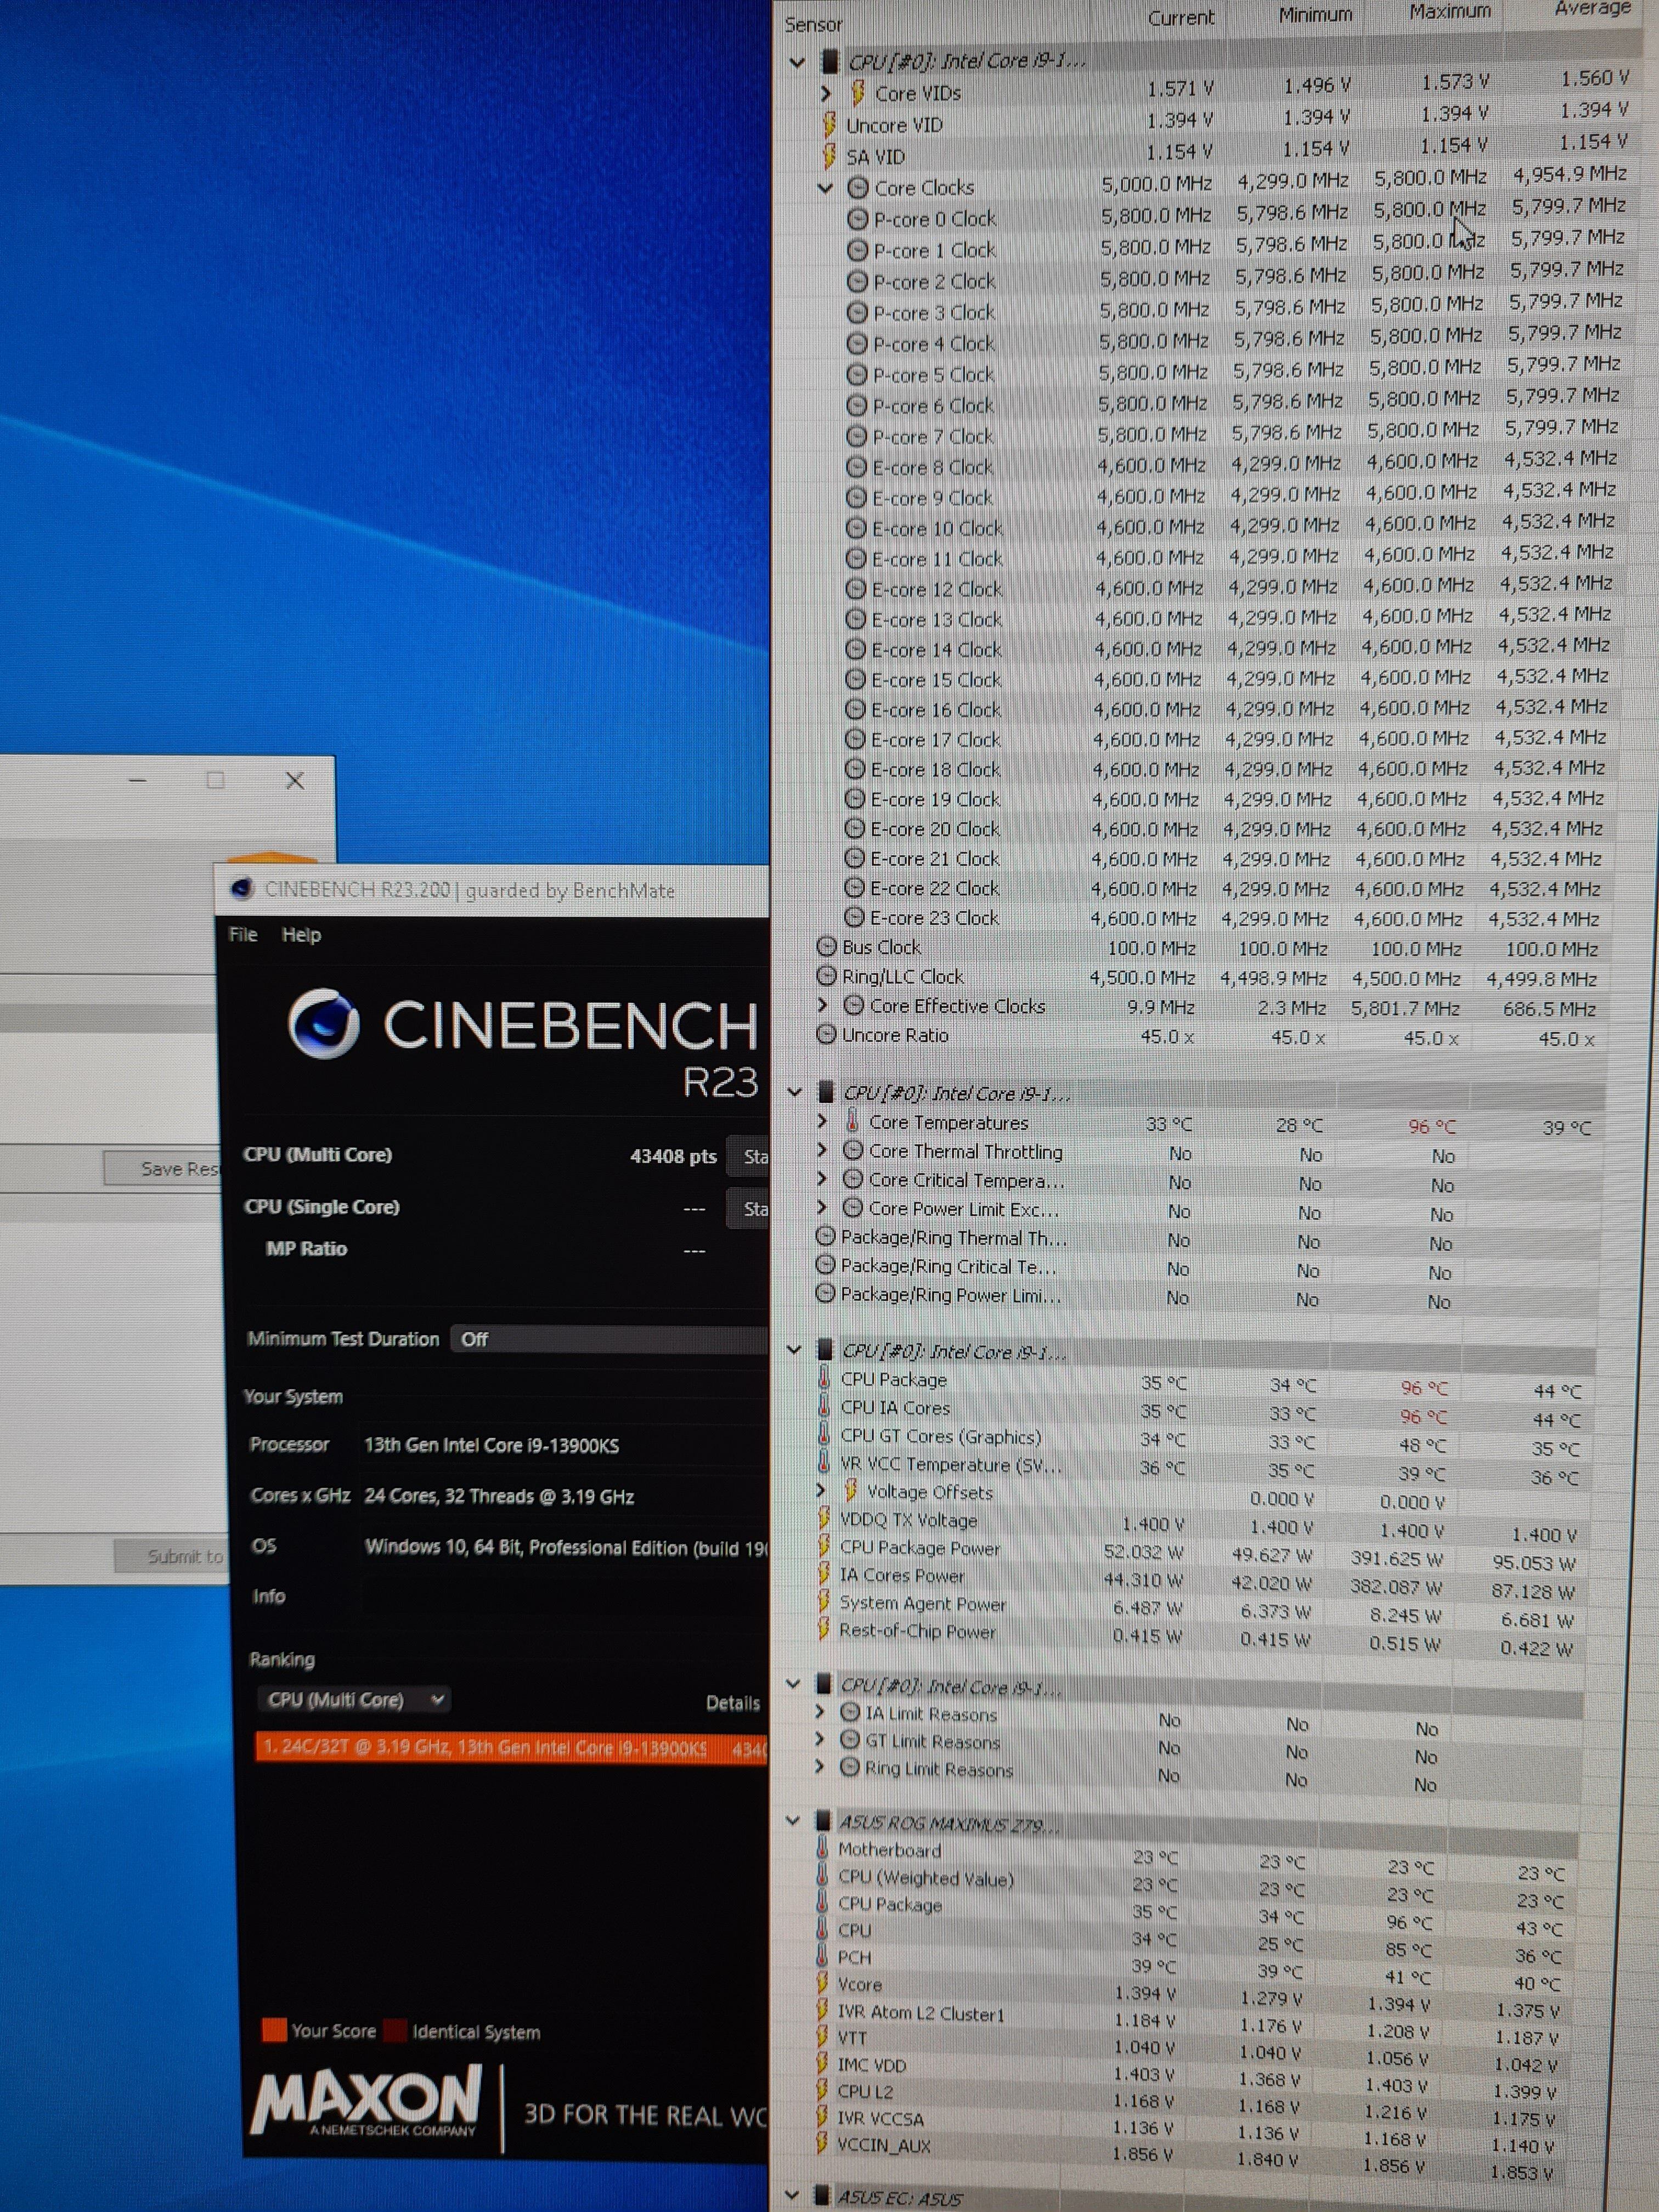1659x2212 pixels.
Task: Click the Uncore VID voltage icon
Action: (829, 125)
